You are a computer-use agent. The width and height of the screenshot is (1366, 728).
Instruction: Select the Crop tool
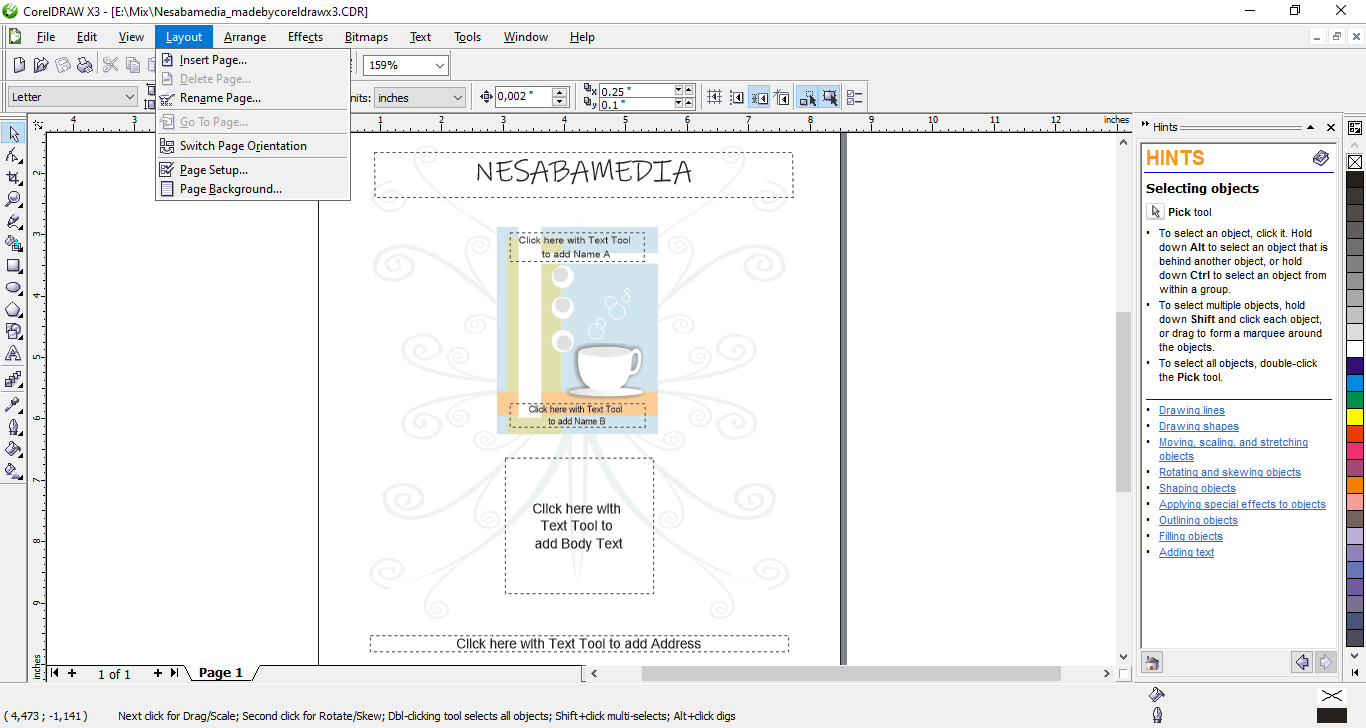[x=14, y=177]
